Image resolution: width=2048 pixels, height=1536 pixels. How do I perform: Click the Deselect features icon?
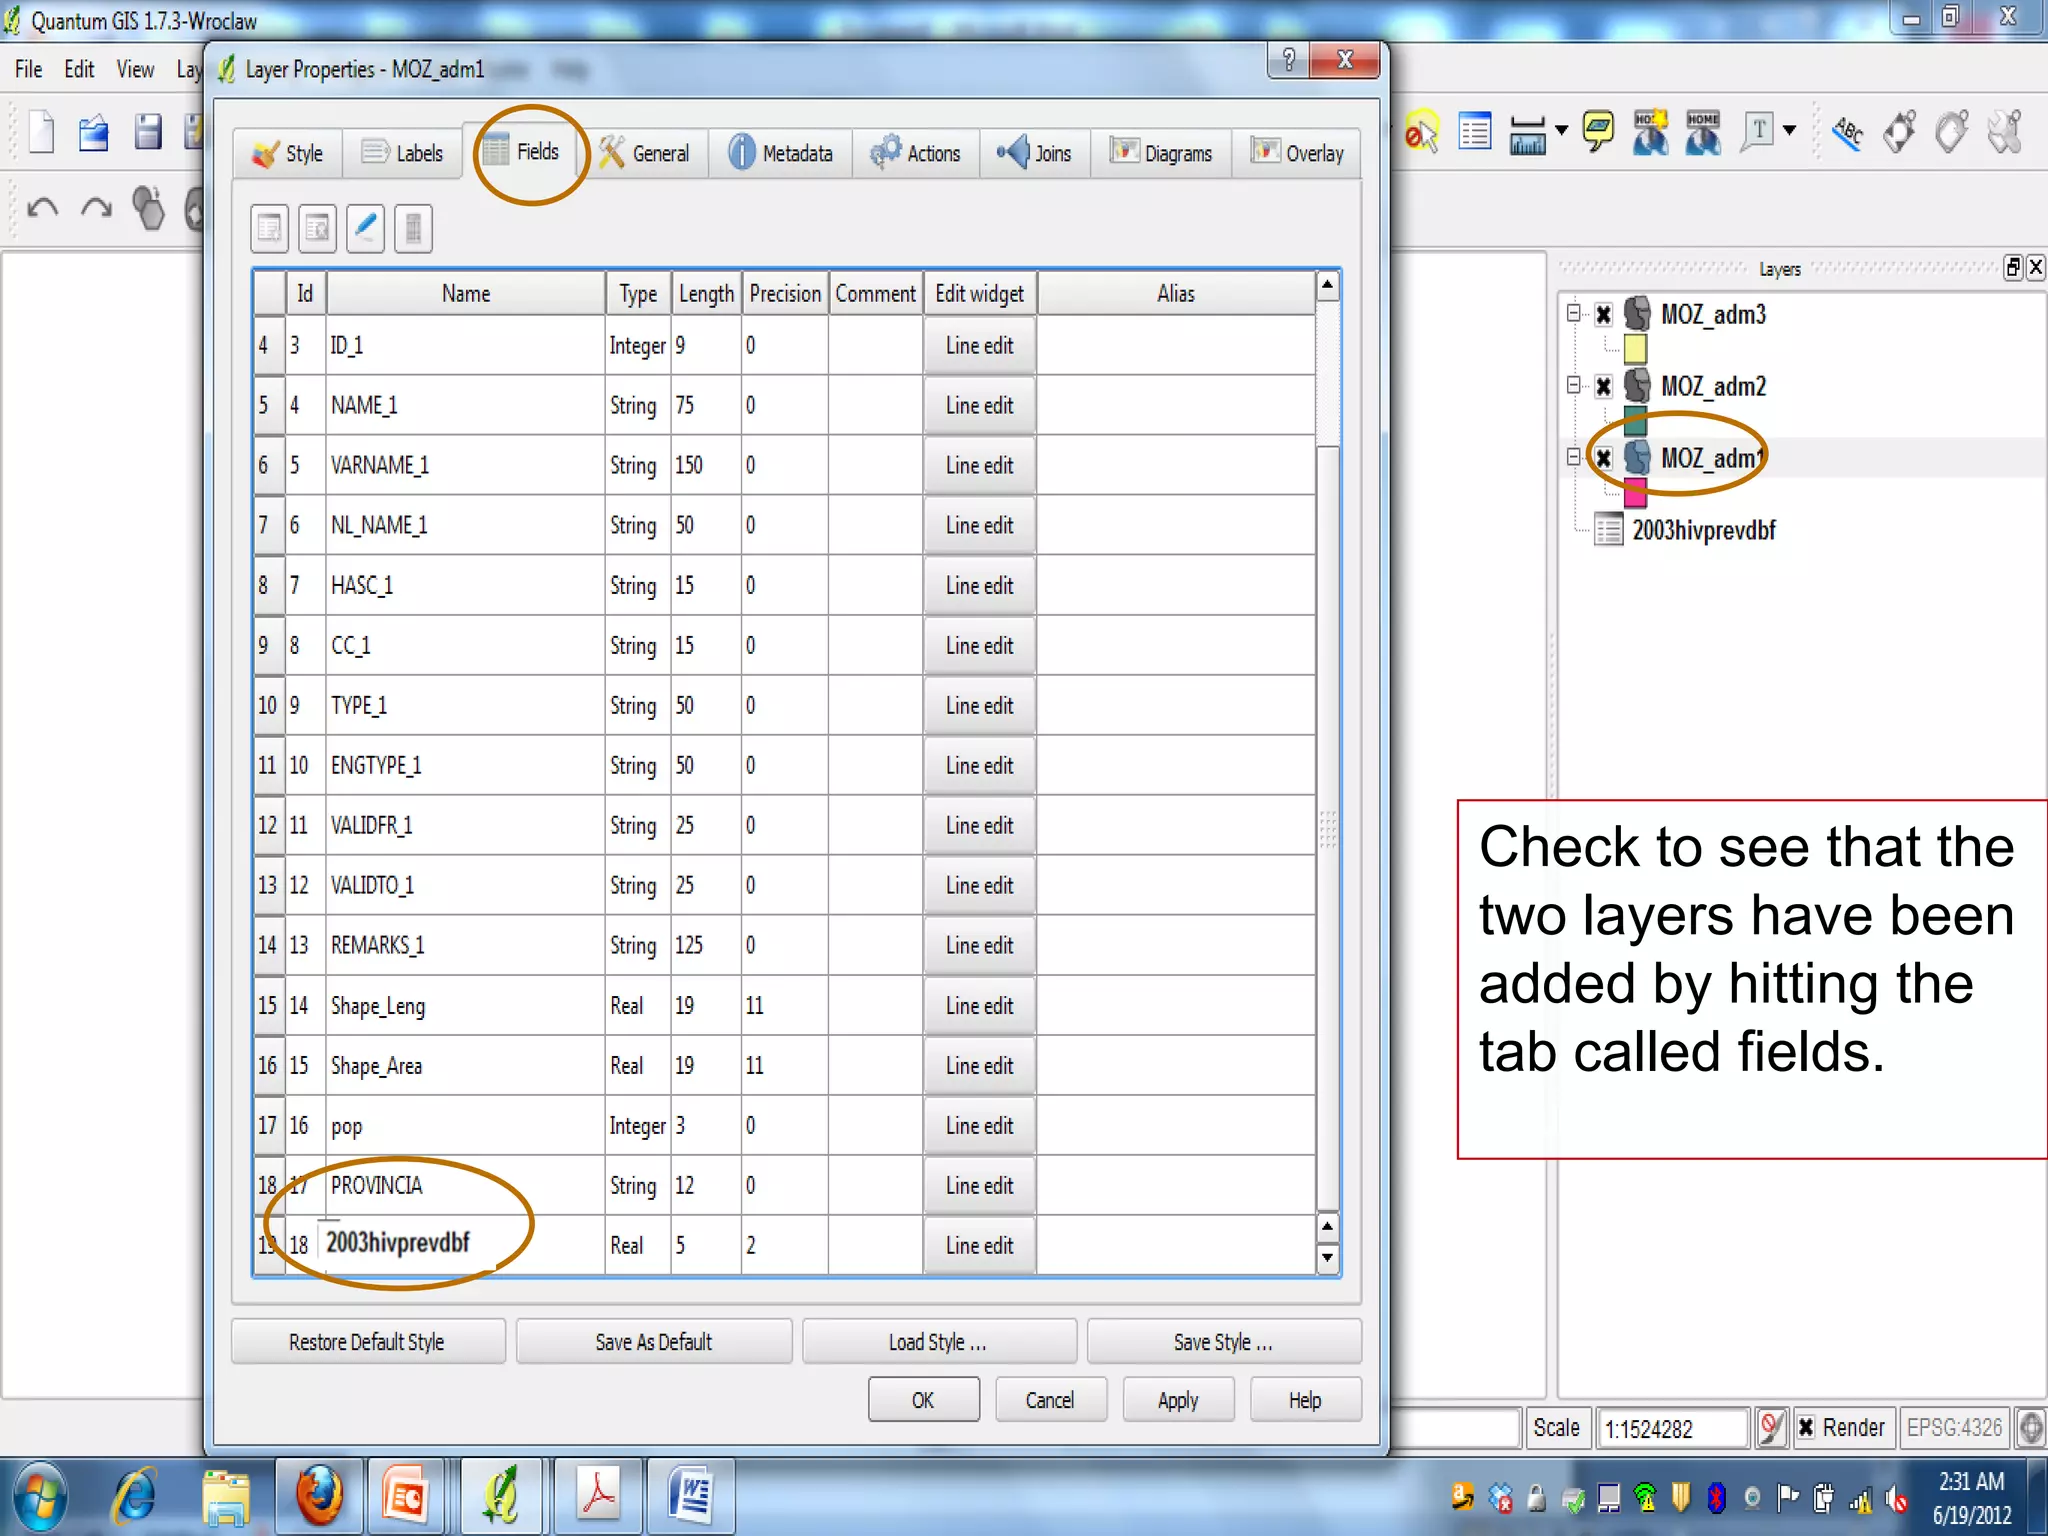1421,132
